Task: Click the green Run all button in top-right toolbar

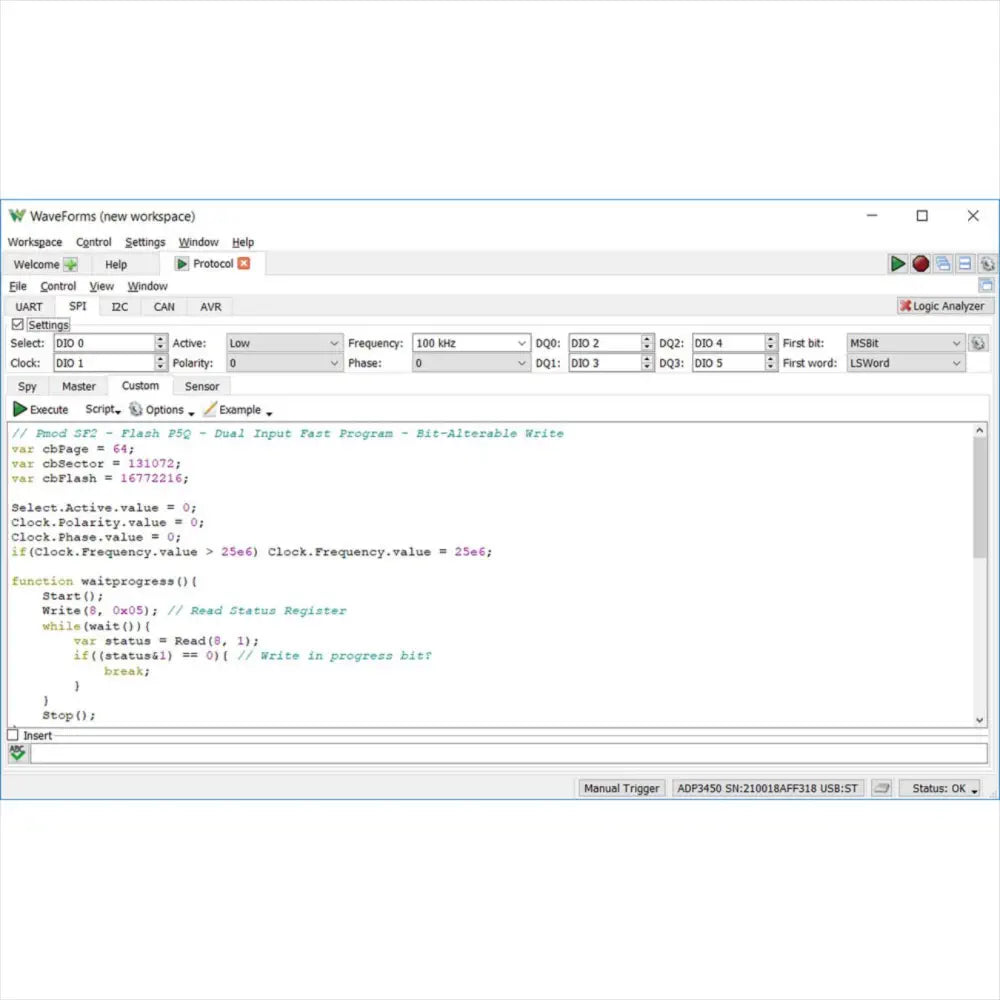Action: (x=898, y=264)
